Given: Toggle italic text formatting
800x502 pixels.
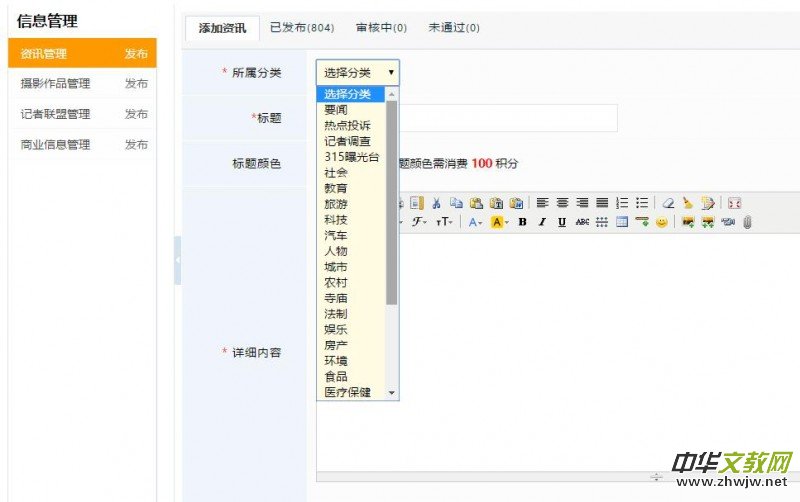Looking at the screenshot, I should 542,222.
